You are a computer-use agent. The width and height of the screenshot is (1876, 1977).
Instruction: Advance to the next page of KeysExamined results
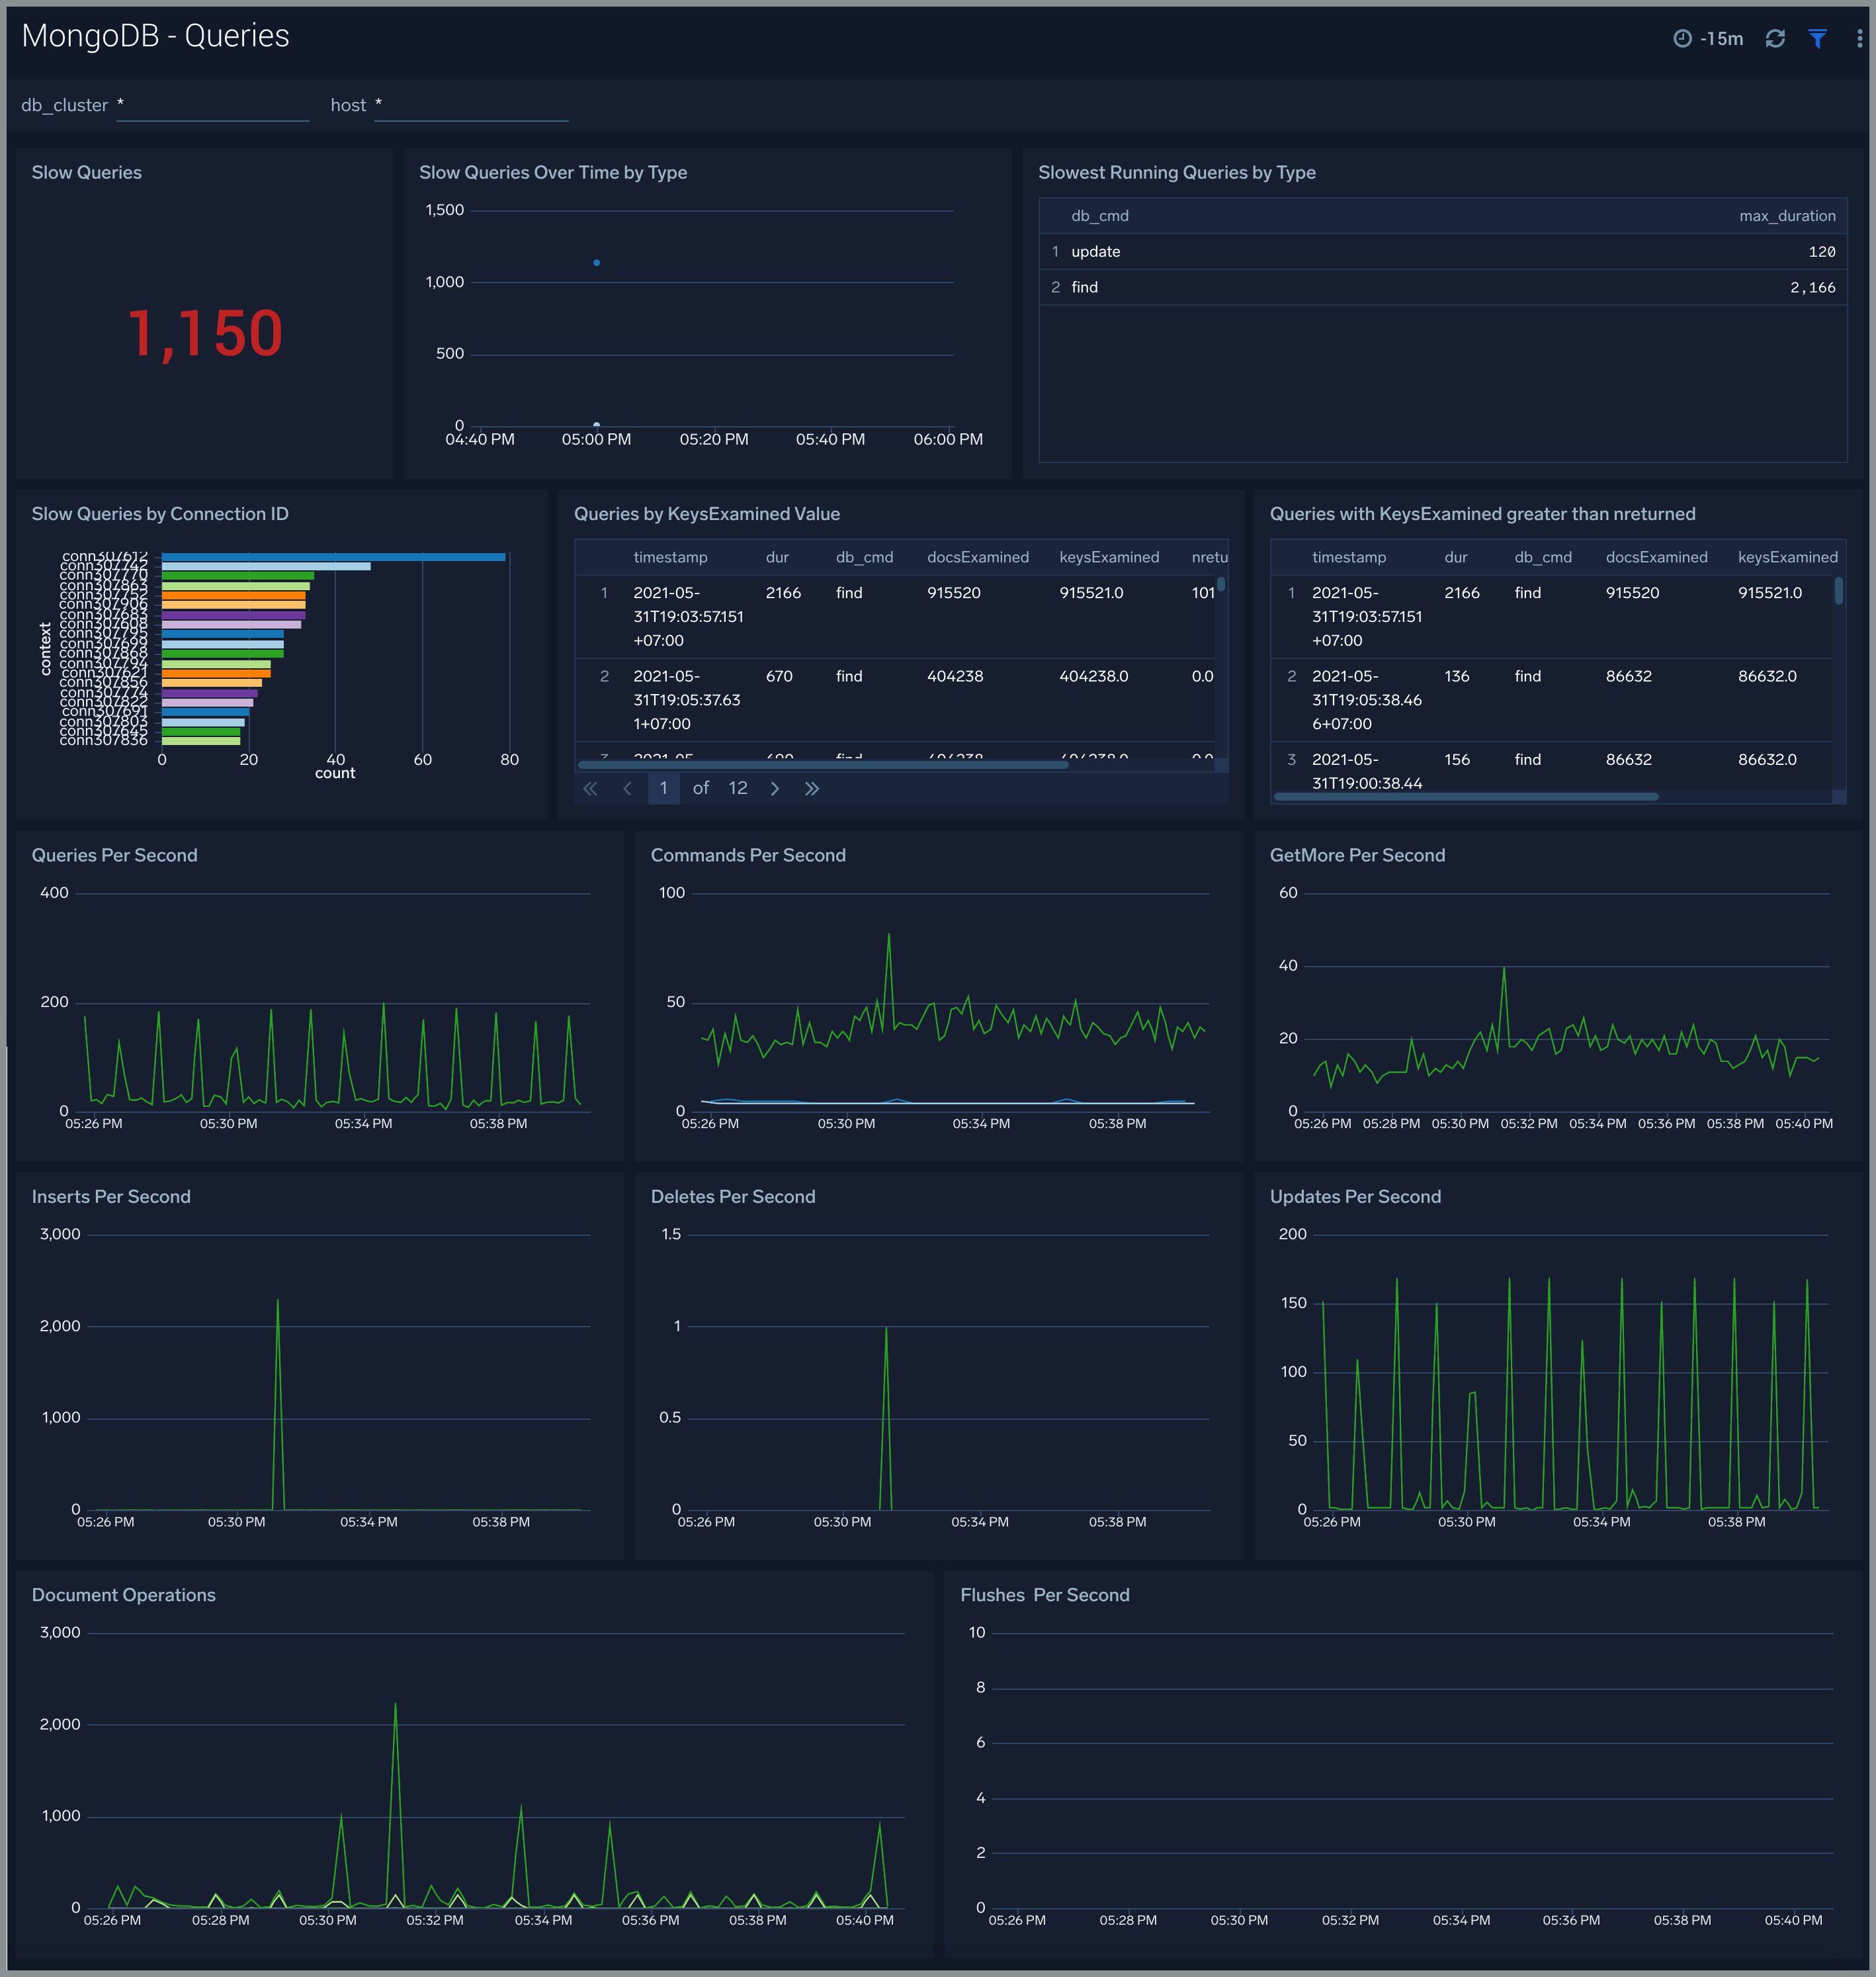(775, 789)
